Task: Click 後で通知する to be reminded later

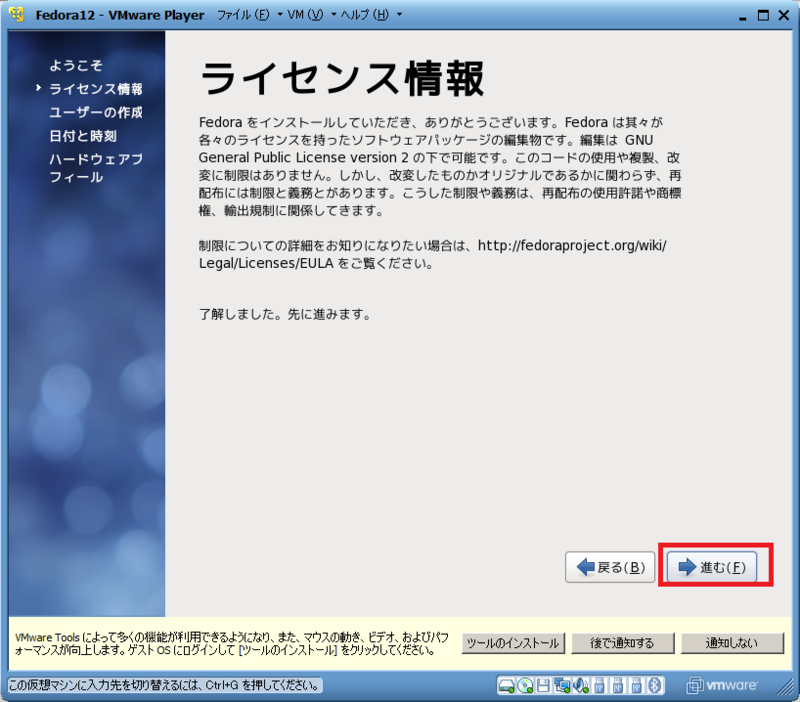Action: pos(622,643)
